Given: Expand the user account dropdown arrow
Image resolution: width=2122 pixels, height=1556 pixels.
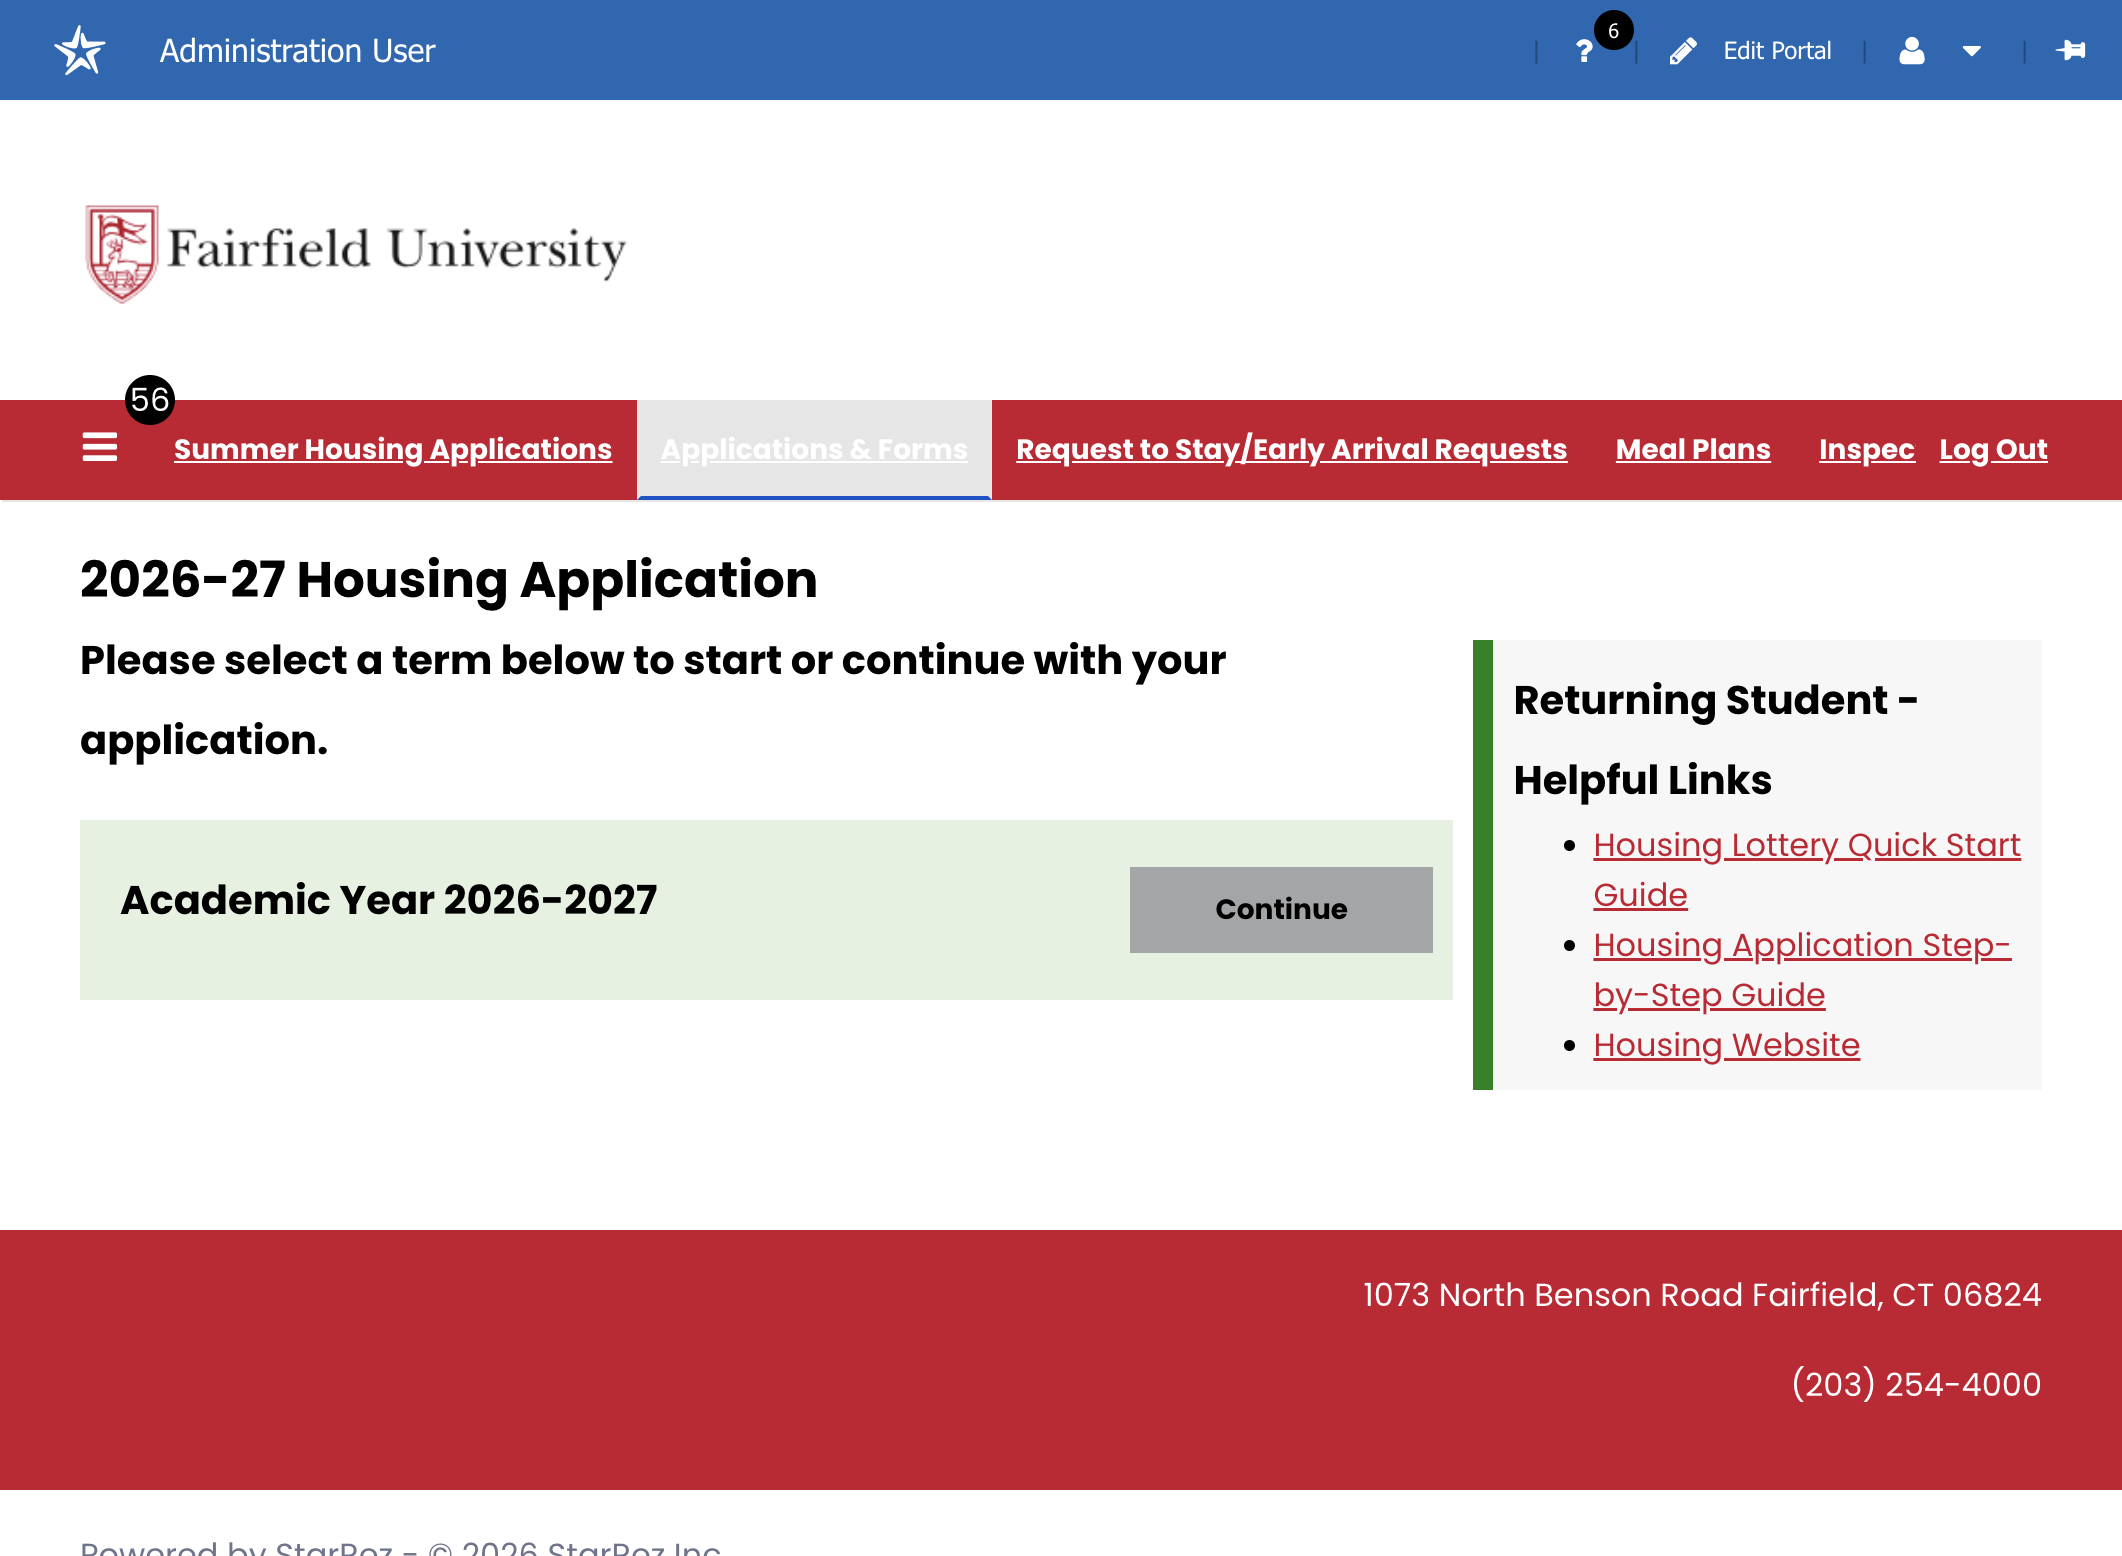Looking at the screenshot, I should 1972,51.
